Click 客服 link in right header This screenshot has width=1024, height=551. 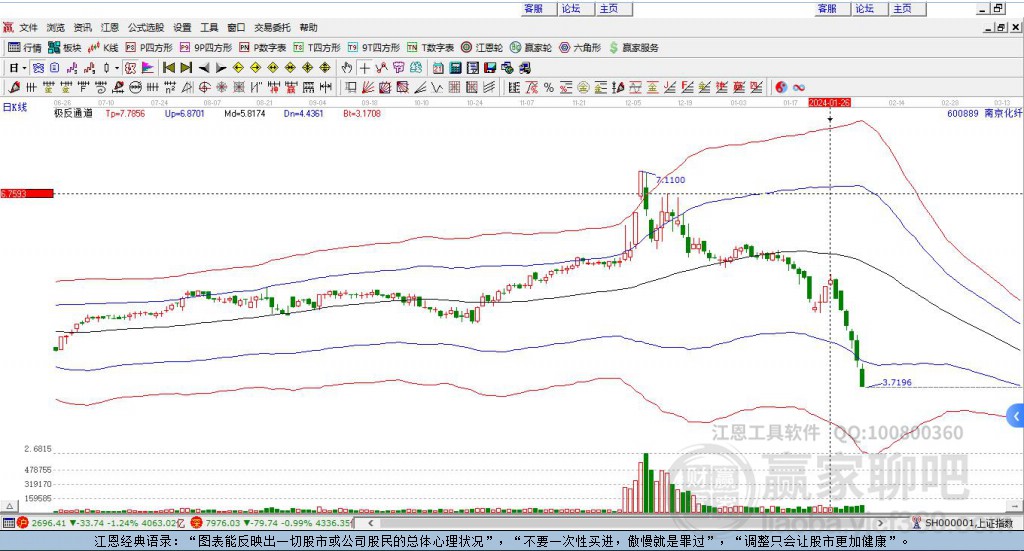coord(827,8)
